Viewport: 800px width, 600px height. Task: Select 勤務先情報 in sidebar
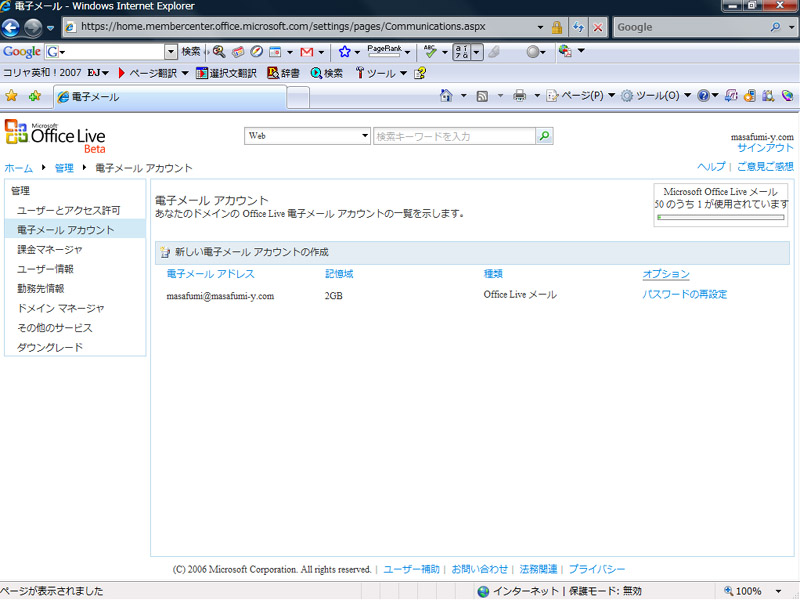(41, 288)
